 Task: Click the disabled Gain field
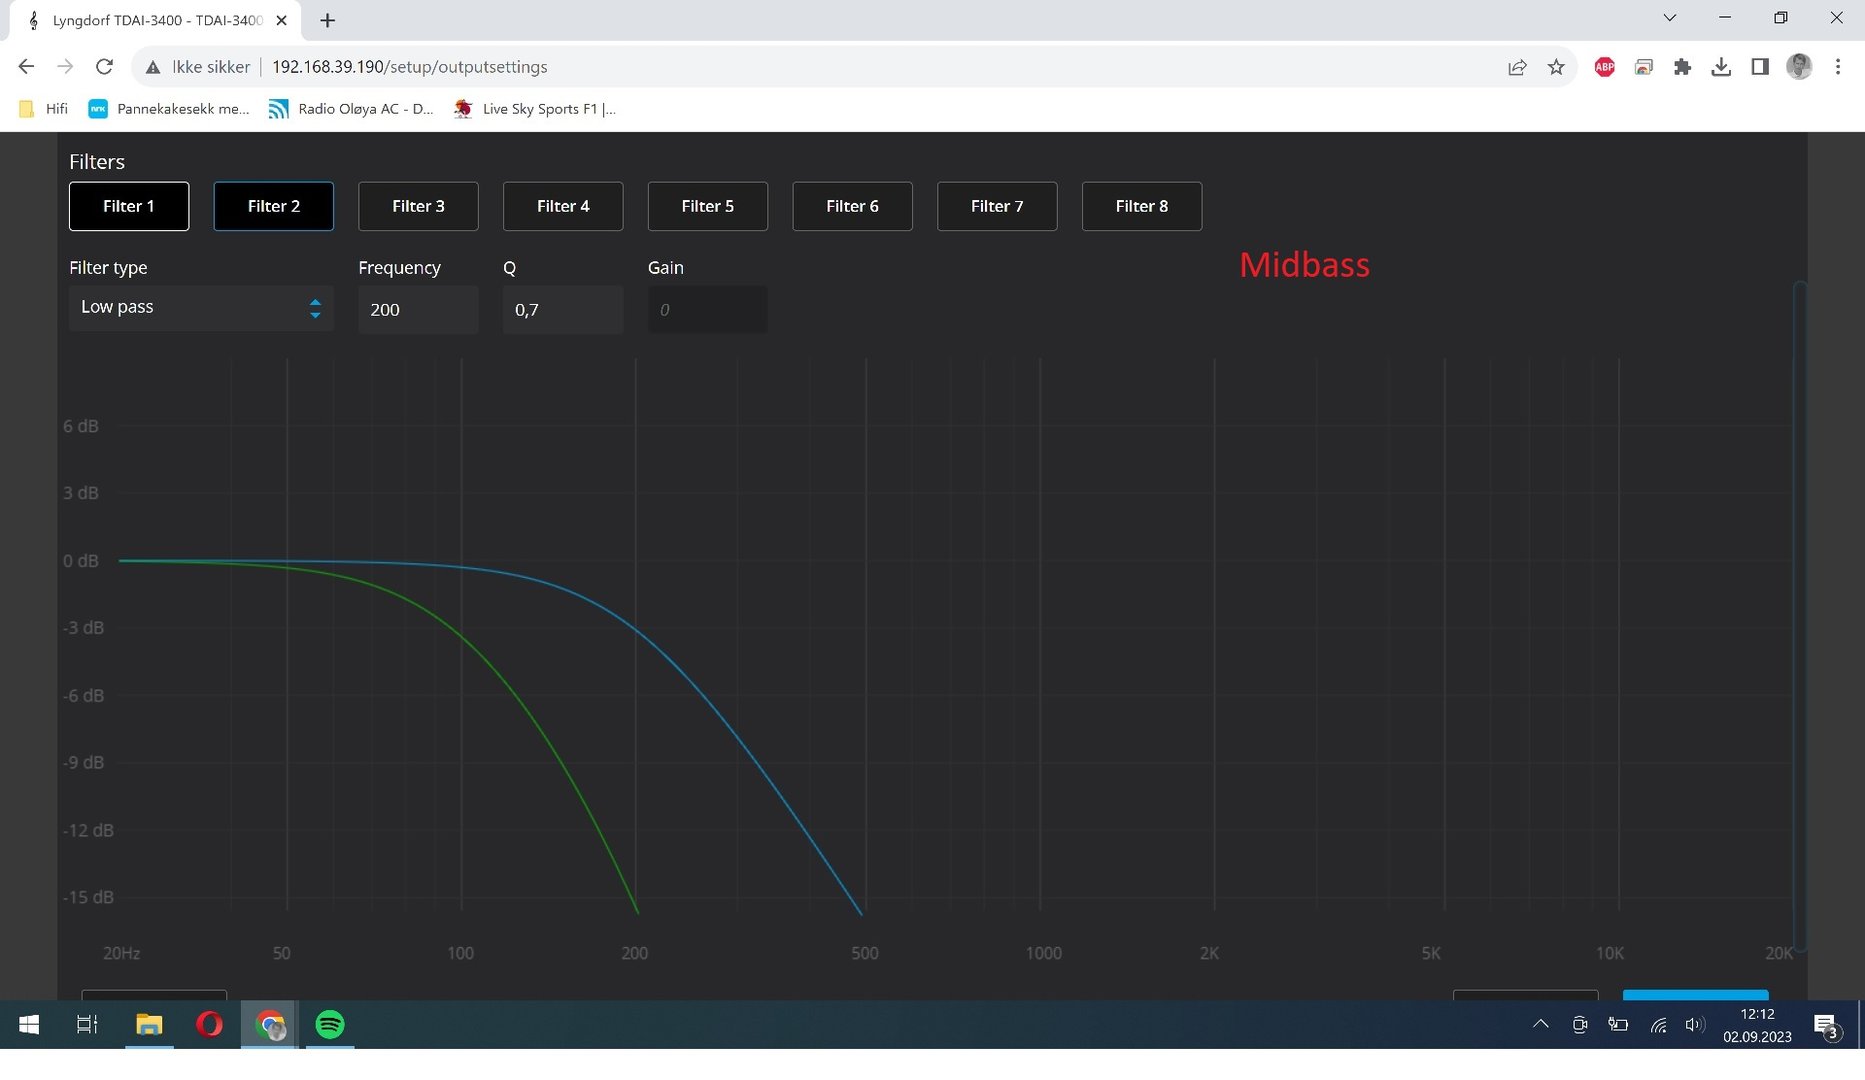(x=708, y=309)
